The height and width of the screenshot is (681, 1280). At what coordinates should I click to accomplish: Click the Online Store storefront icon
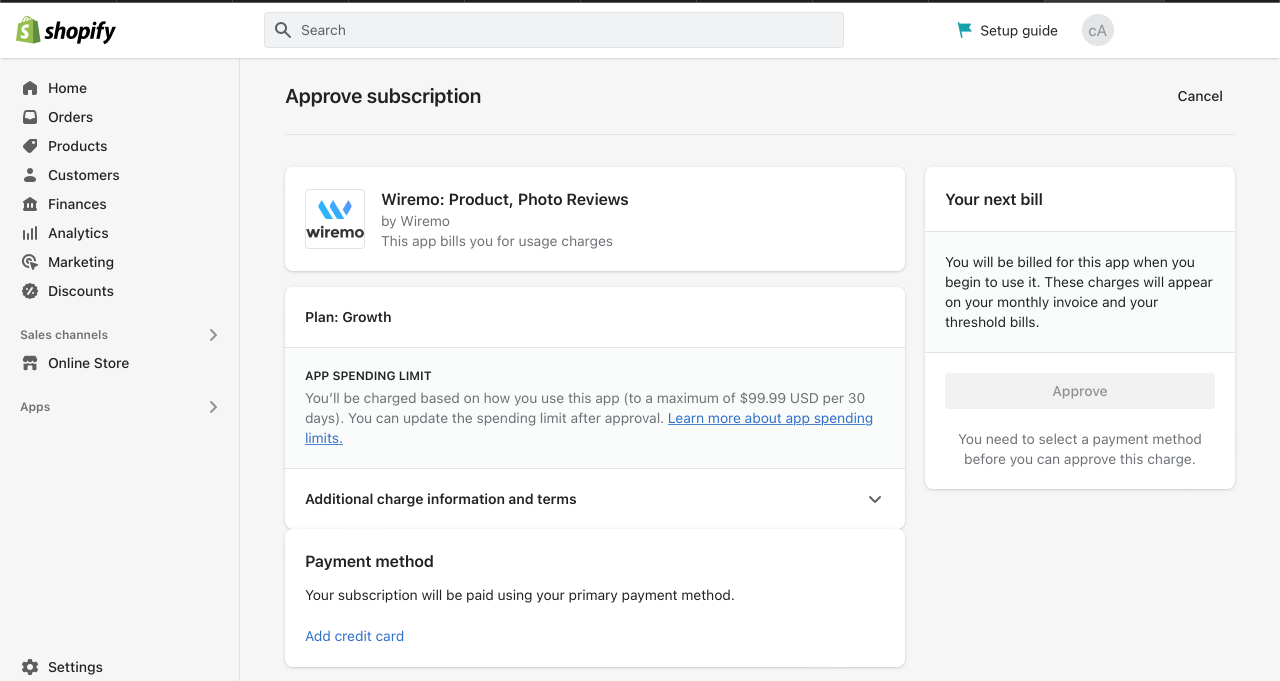tap(30, 363)
